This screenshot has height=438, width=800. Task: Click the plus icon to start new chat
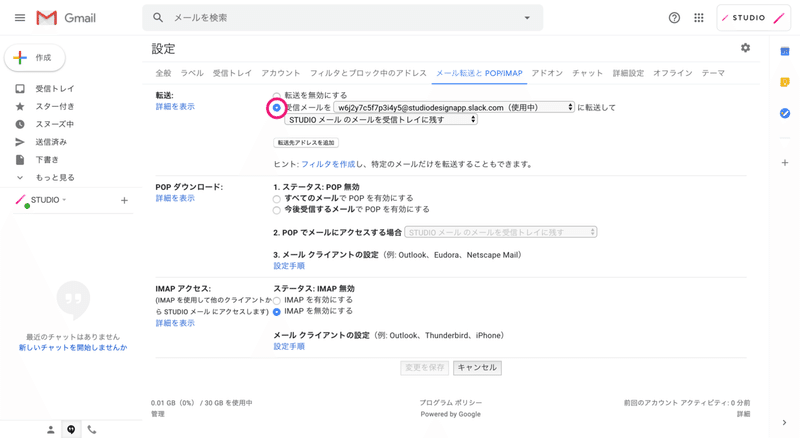(x=124, y=201)
